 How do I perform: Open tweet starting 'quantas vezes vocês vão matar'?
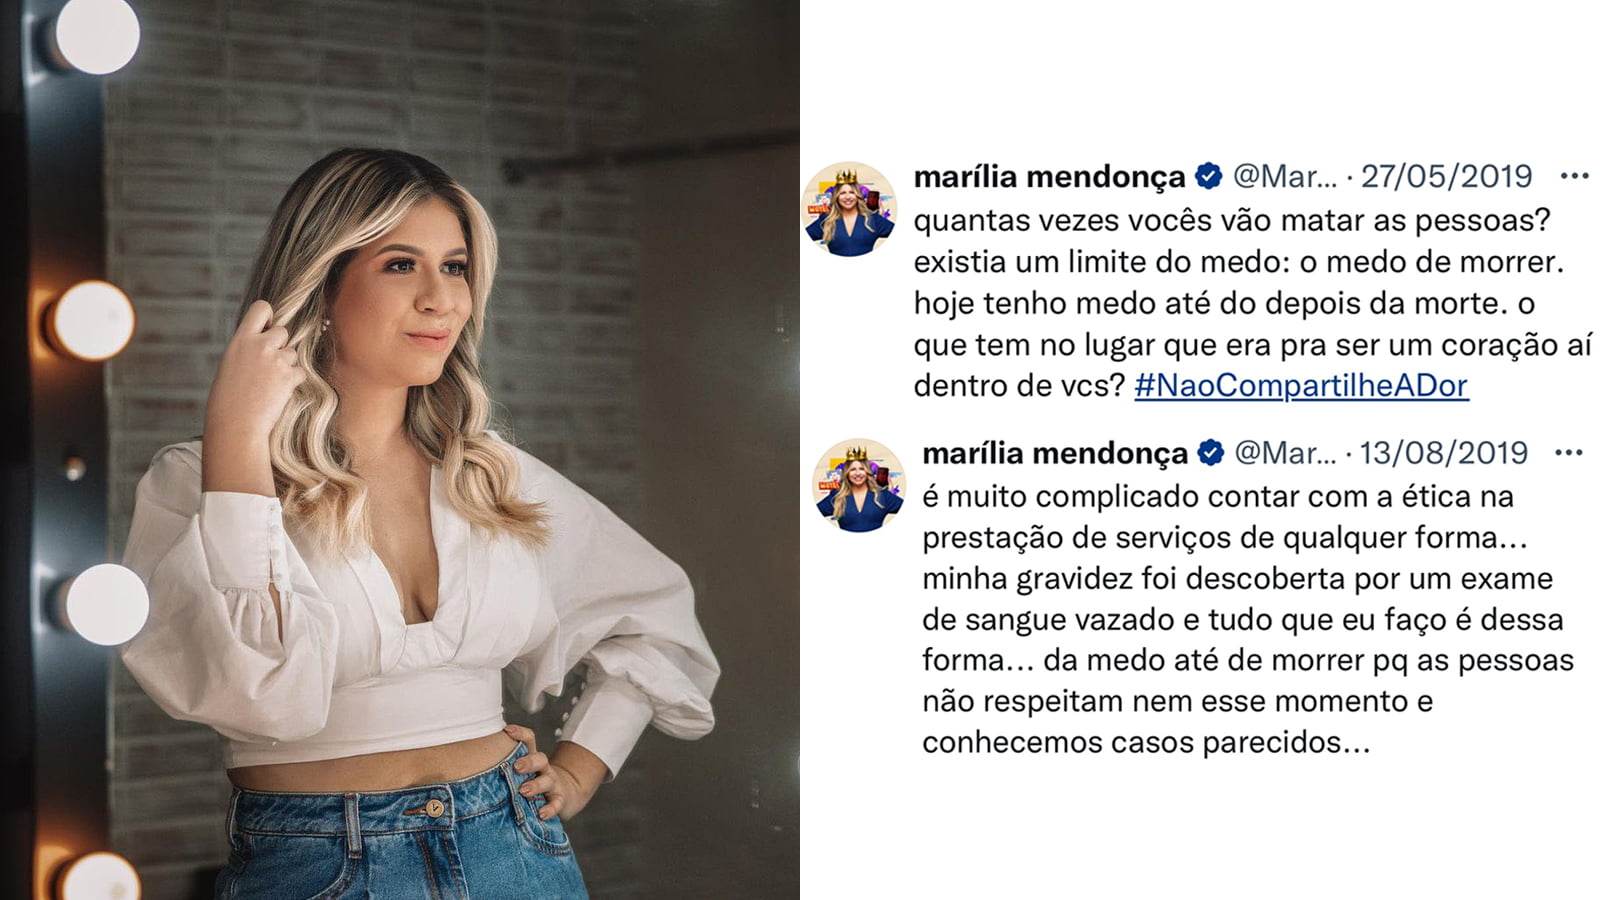pos(1252,303)
